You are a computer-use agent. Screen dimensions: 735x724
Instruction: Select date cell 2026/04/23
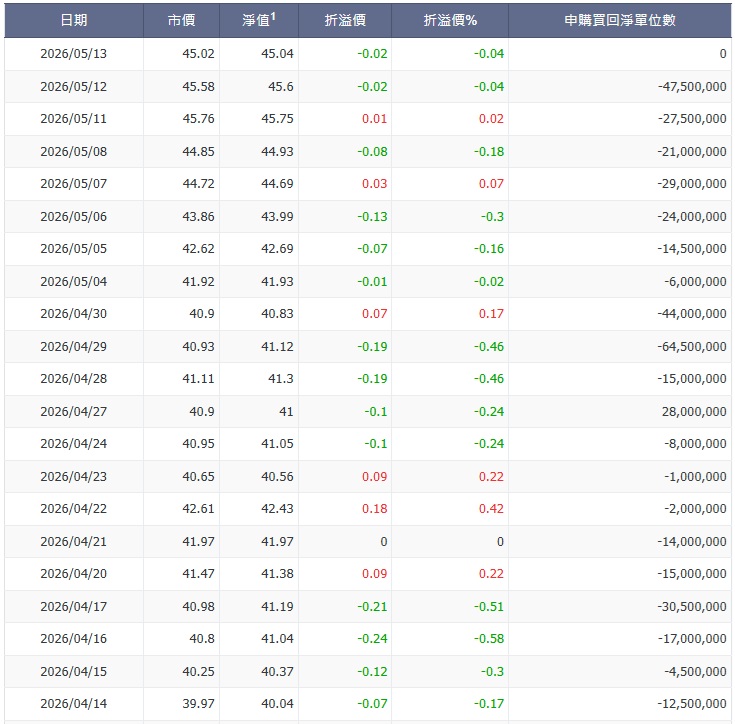point(74,477)
